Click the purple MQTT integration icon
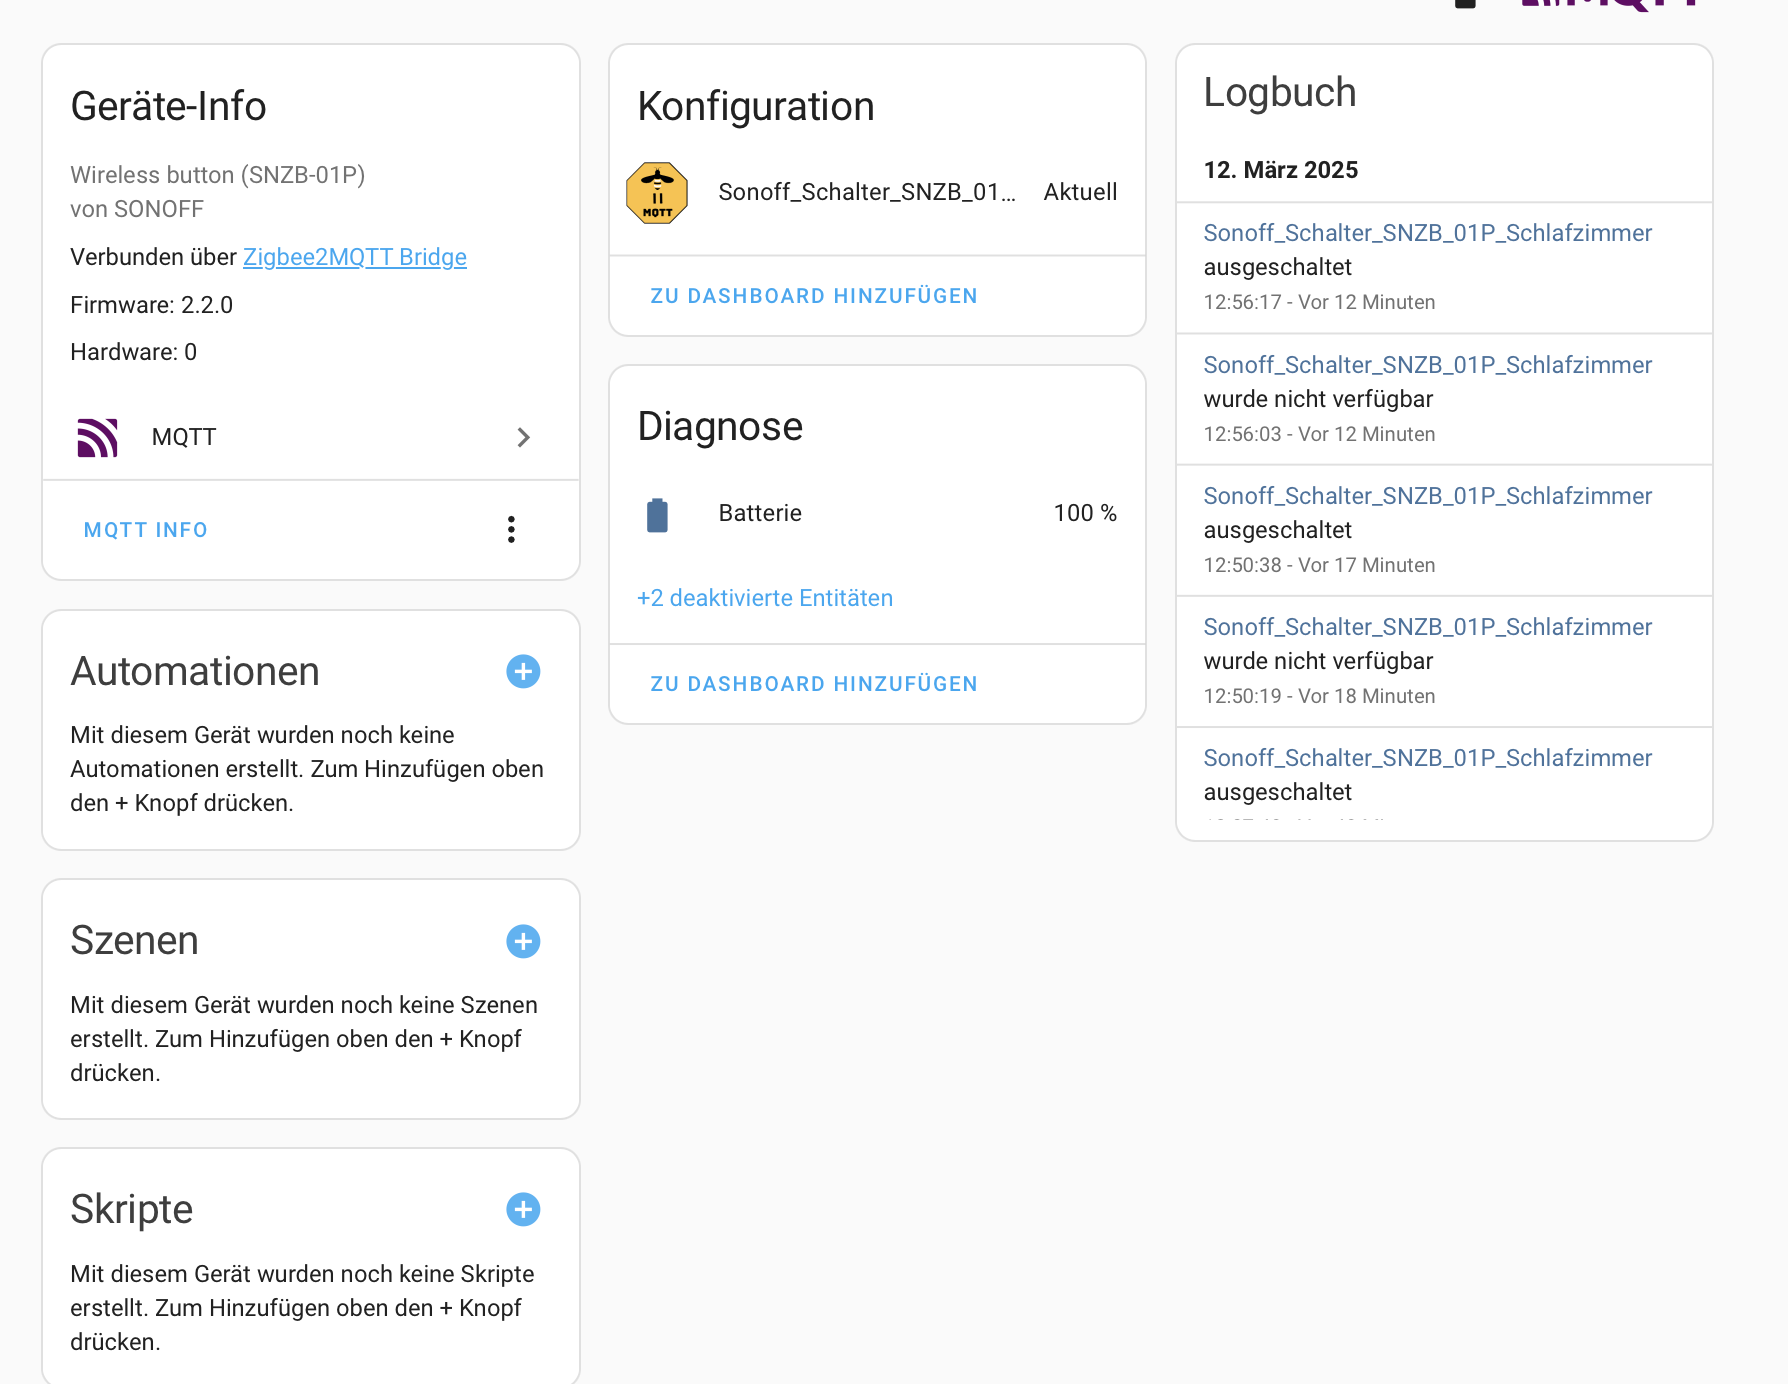 point(98,438)
